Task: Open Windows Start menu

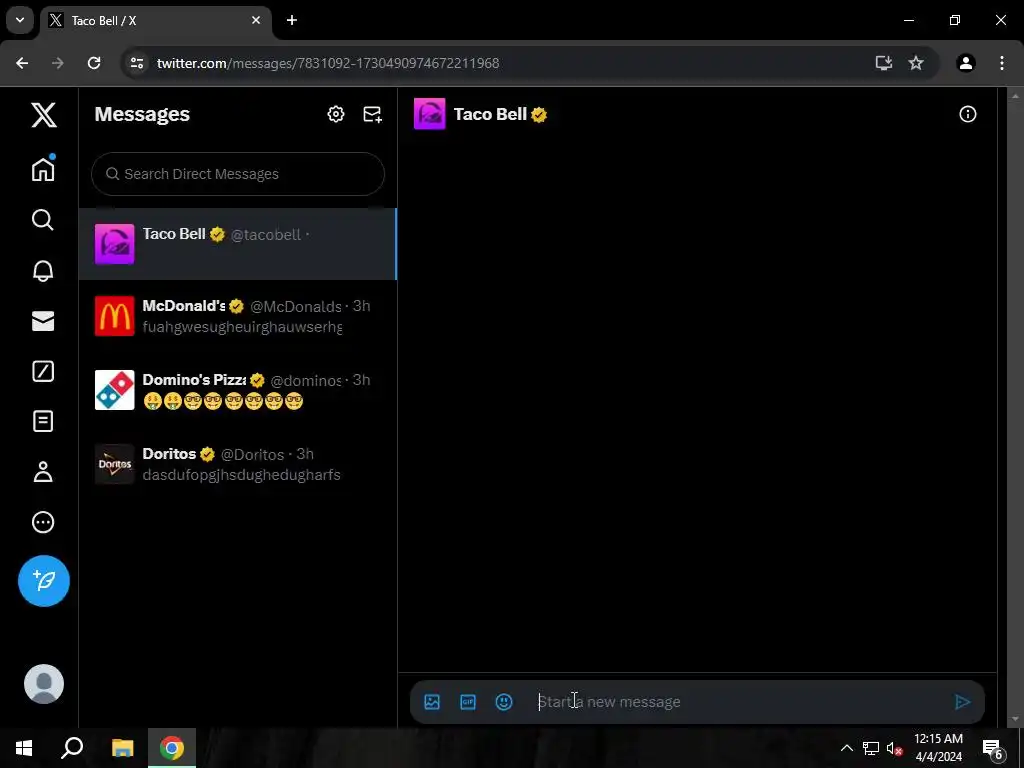Action: pyautogui.click(x=24, y=748)
